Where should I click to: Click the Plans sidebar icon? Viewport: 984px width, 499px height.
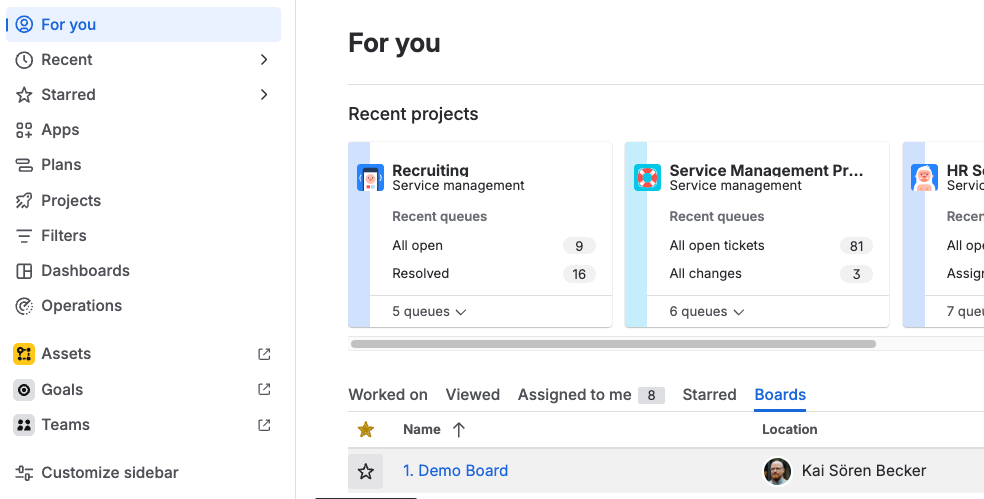click(x=24, y=165)
